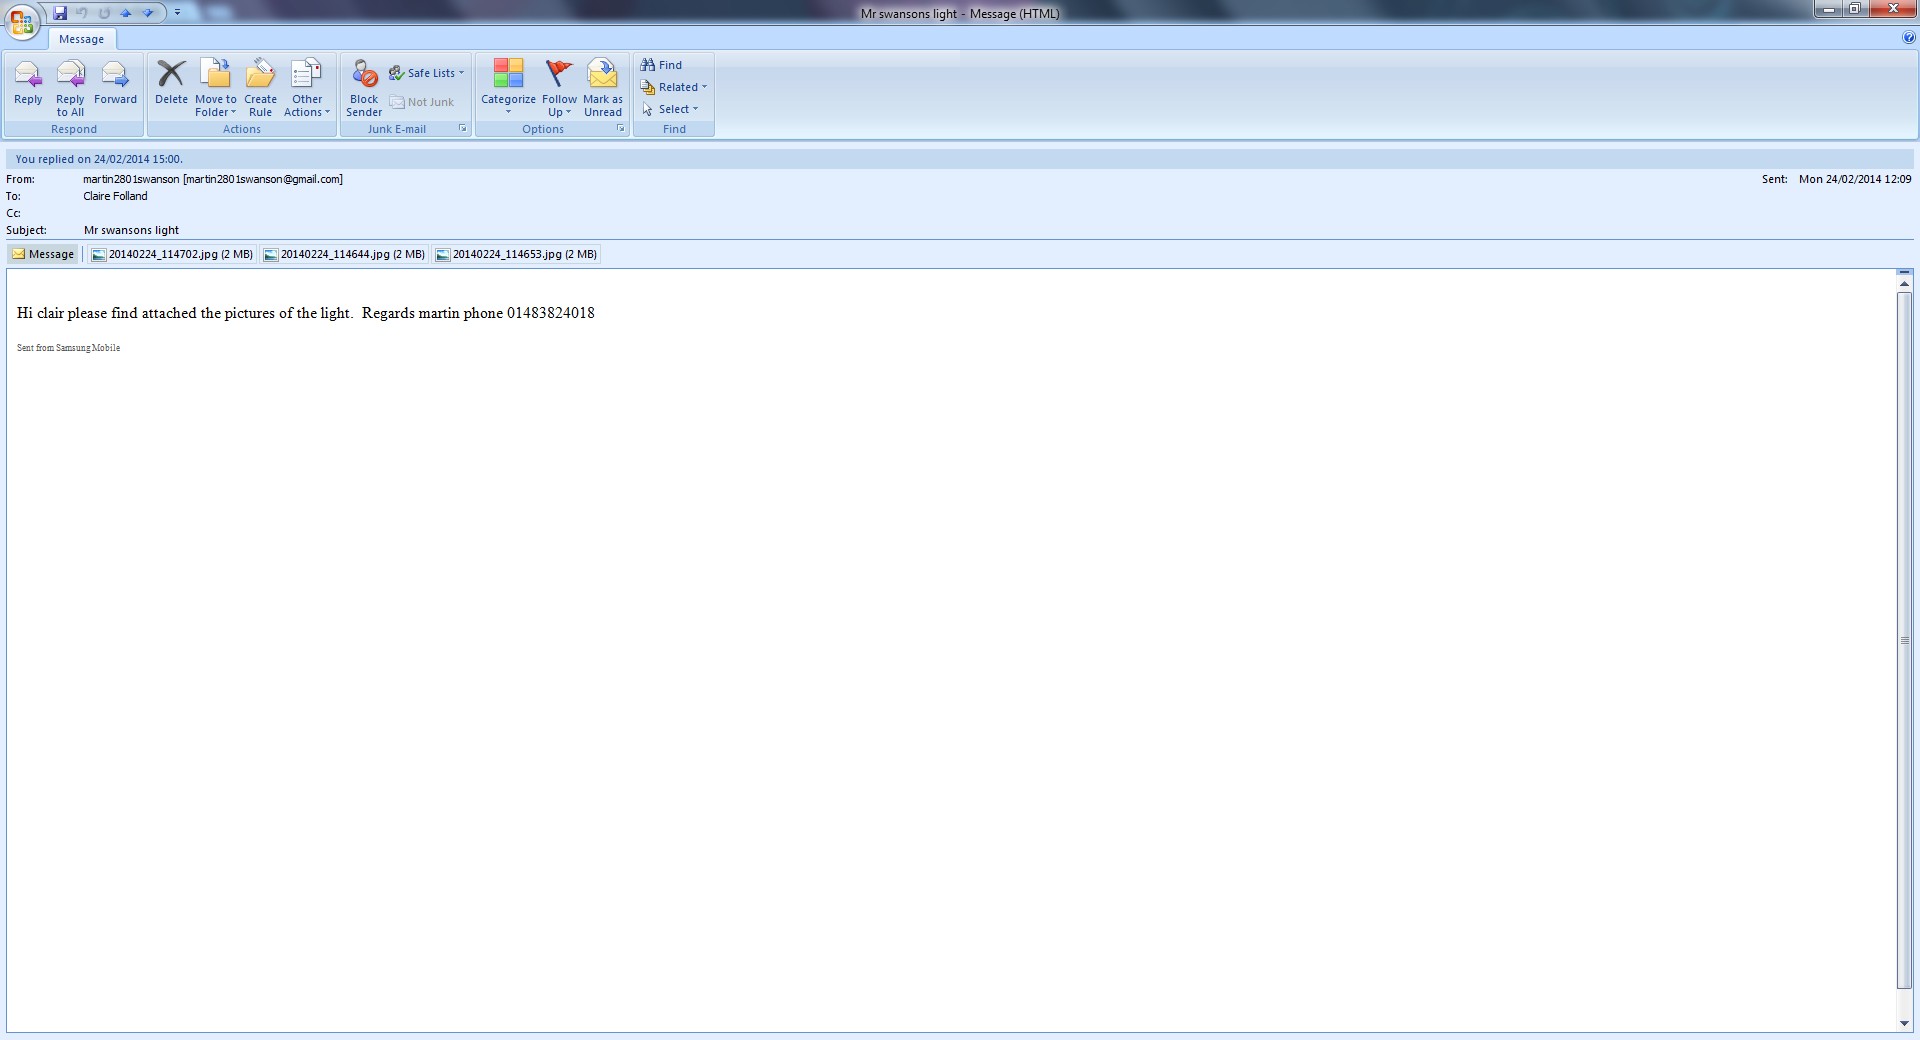Select the Message ribbon tab
This screenshot has height=1040, width=1920.
click(x=81, y=39)
